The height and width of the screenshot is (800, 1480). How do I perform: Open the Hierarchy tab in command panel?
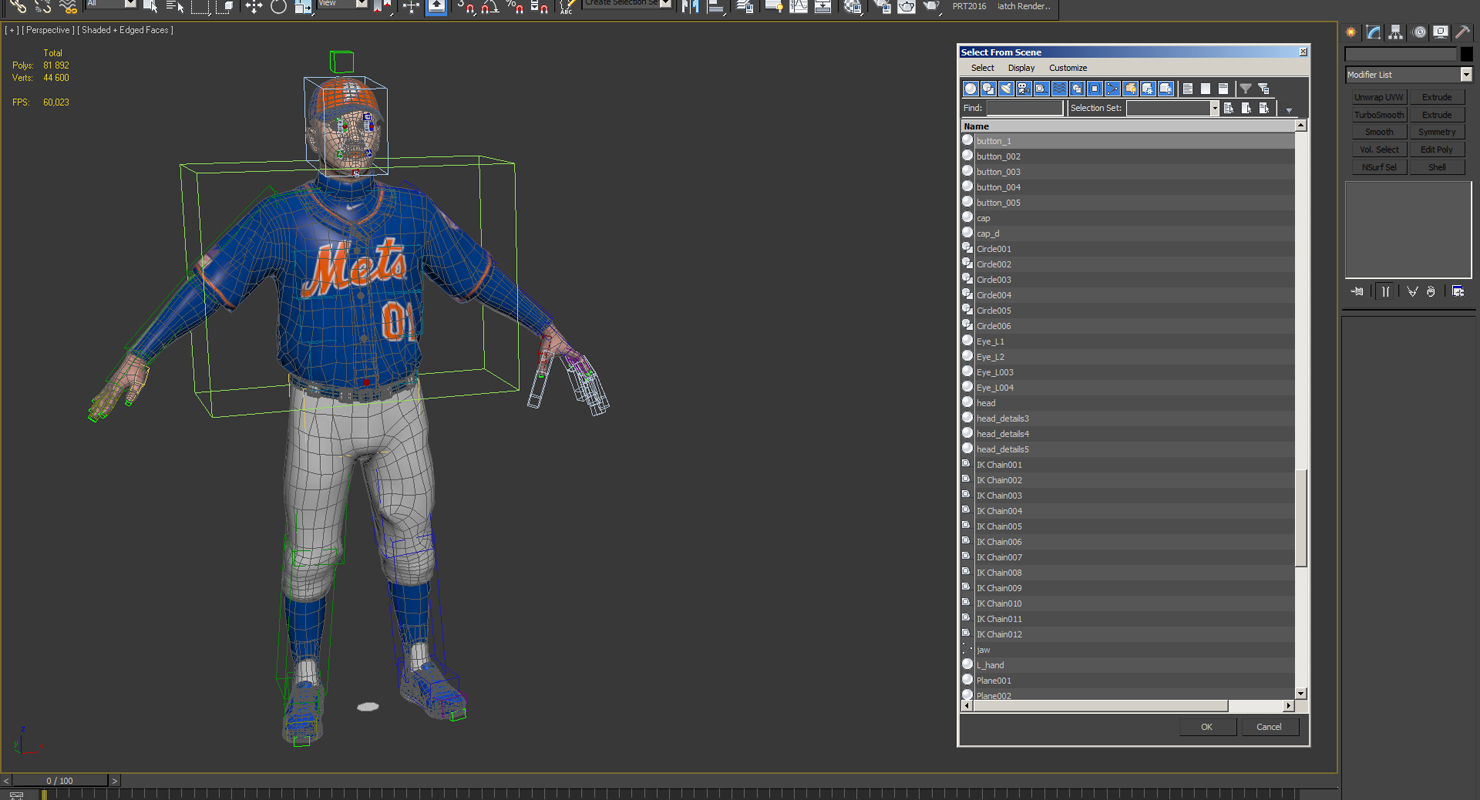pos(1396,32)
